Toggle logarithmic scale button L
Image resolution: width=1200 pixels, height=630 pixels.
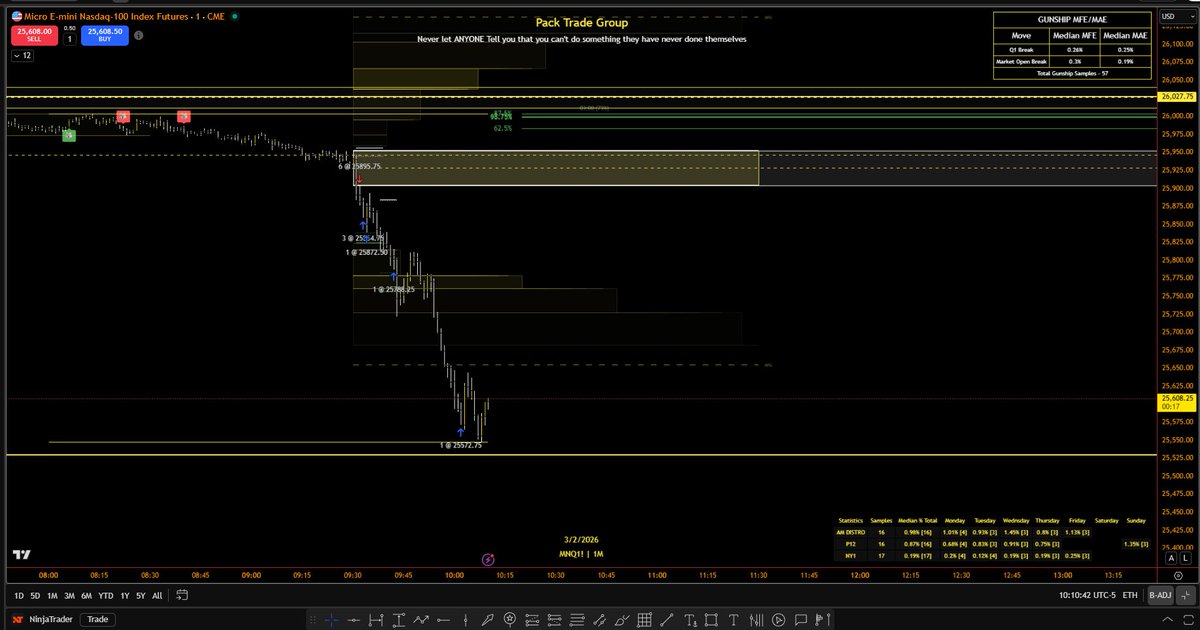[x=1187, y=559]
